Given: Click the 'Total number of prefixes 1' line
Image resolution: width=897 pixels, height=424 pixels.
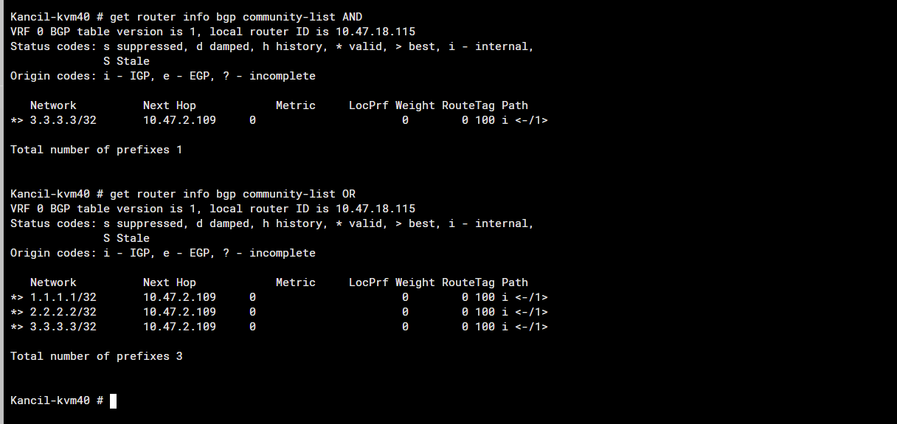Looking at the screenshot, I should 96,149.
